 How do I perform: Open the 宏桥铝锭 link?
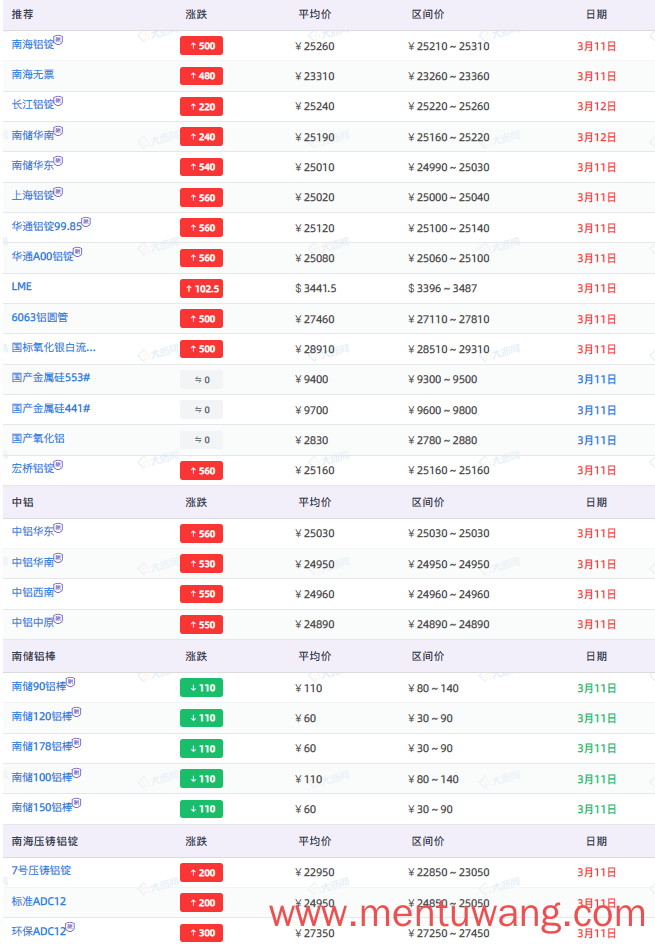pyautogui.click(x=33, y=468)
